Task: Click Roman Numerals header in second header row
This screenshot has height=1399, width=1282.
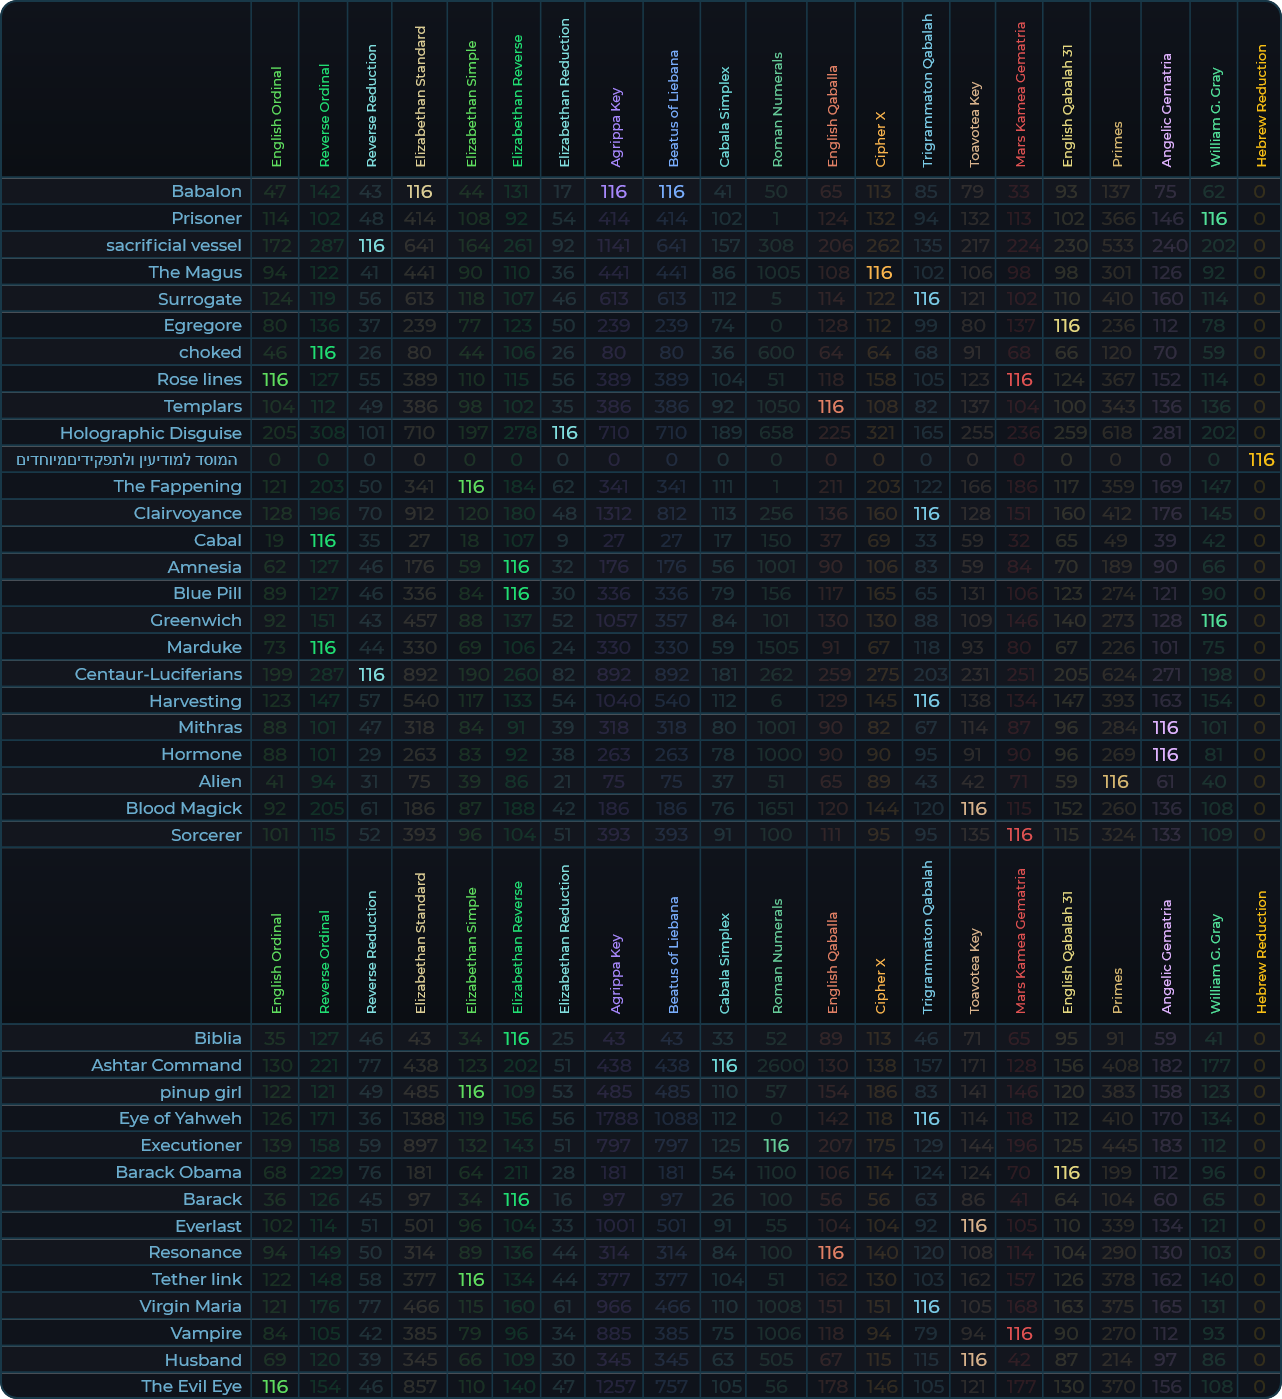Action: point(777,956)
